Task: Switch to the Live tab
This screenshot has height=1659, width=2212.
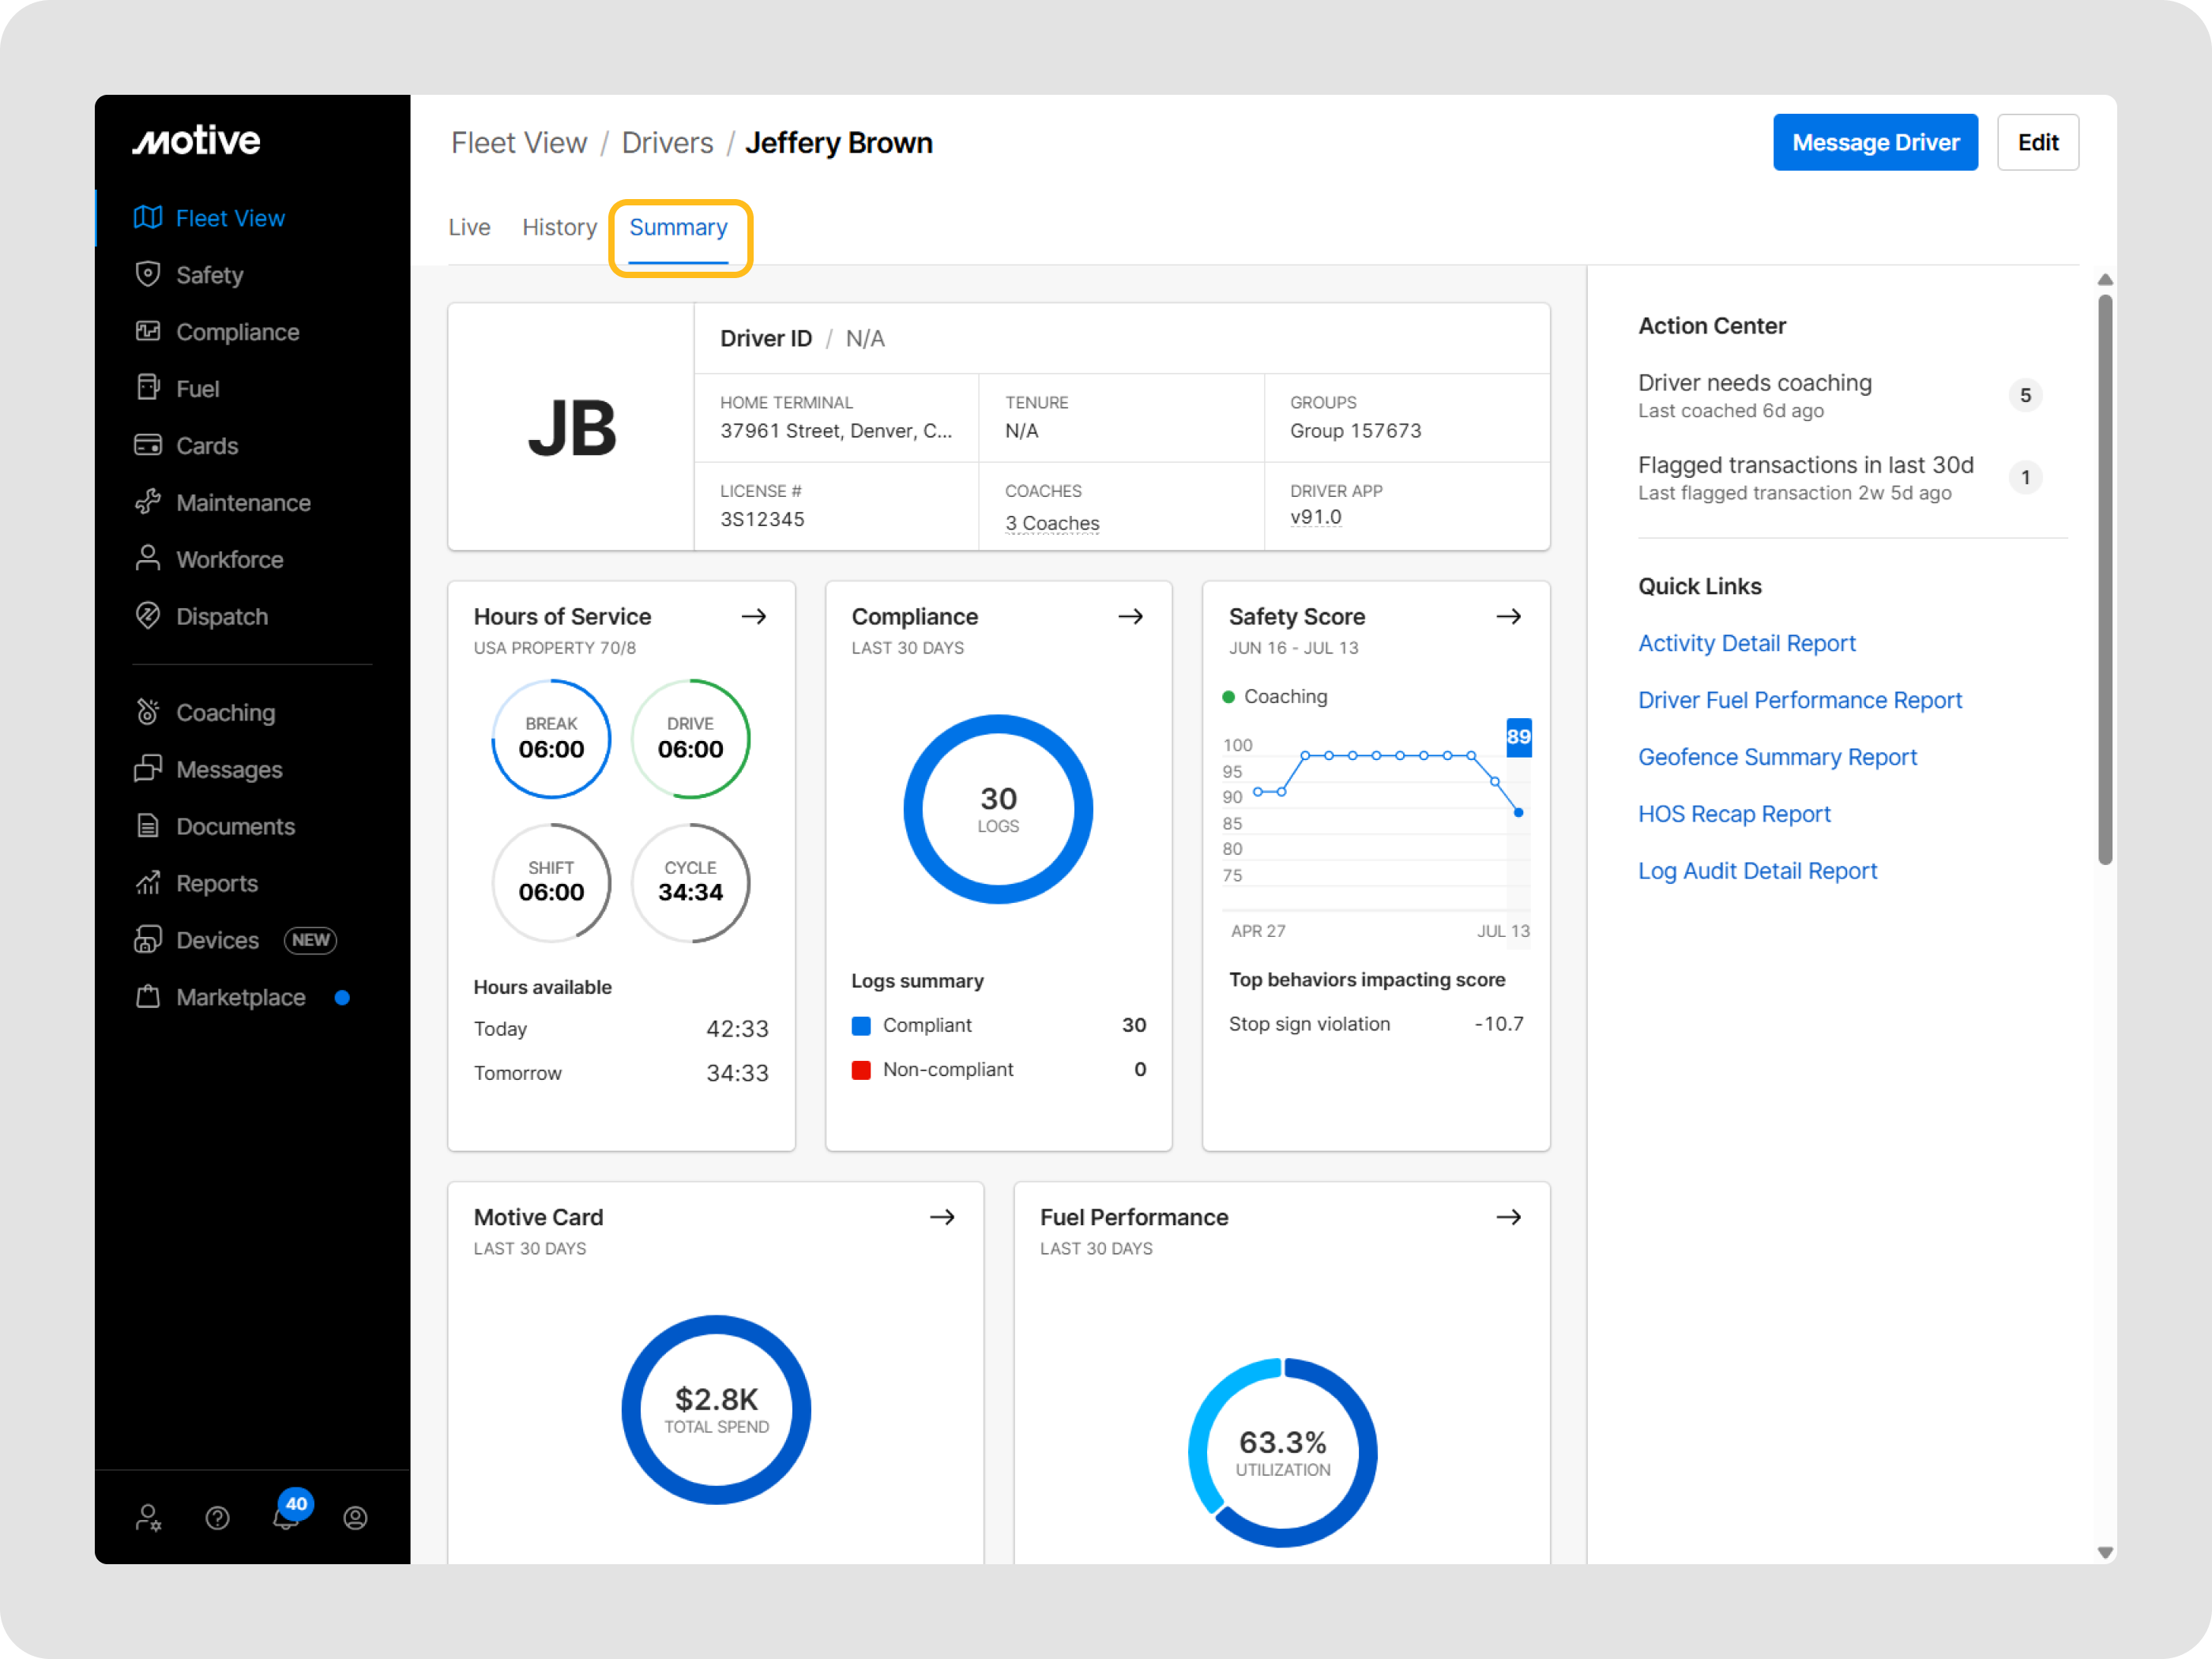Action: click(469, 228)
